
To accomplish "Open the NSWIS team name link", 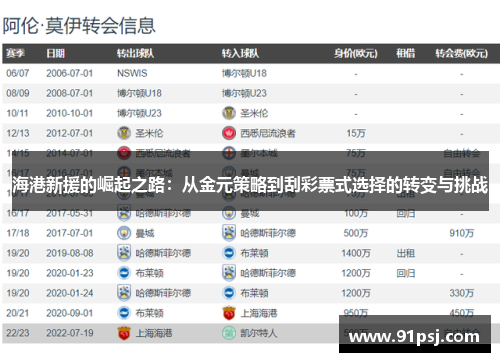I will click(132, 73).
